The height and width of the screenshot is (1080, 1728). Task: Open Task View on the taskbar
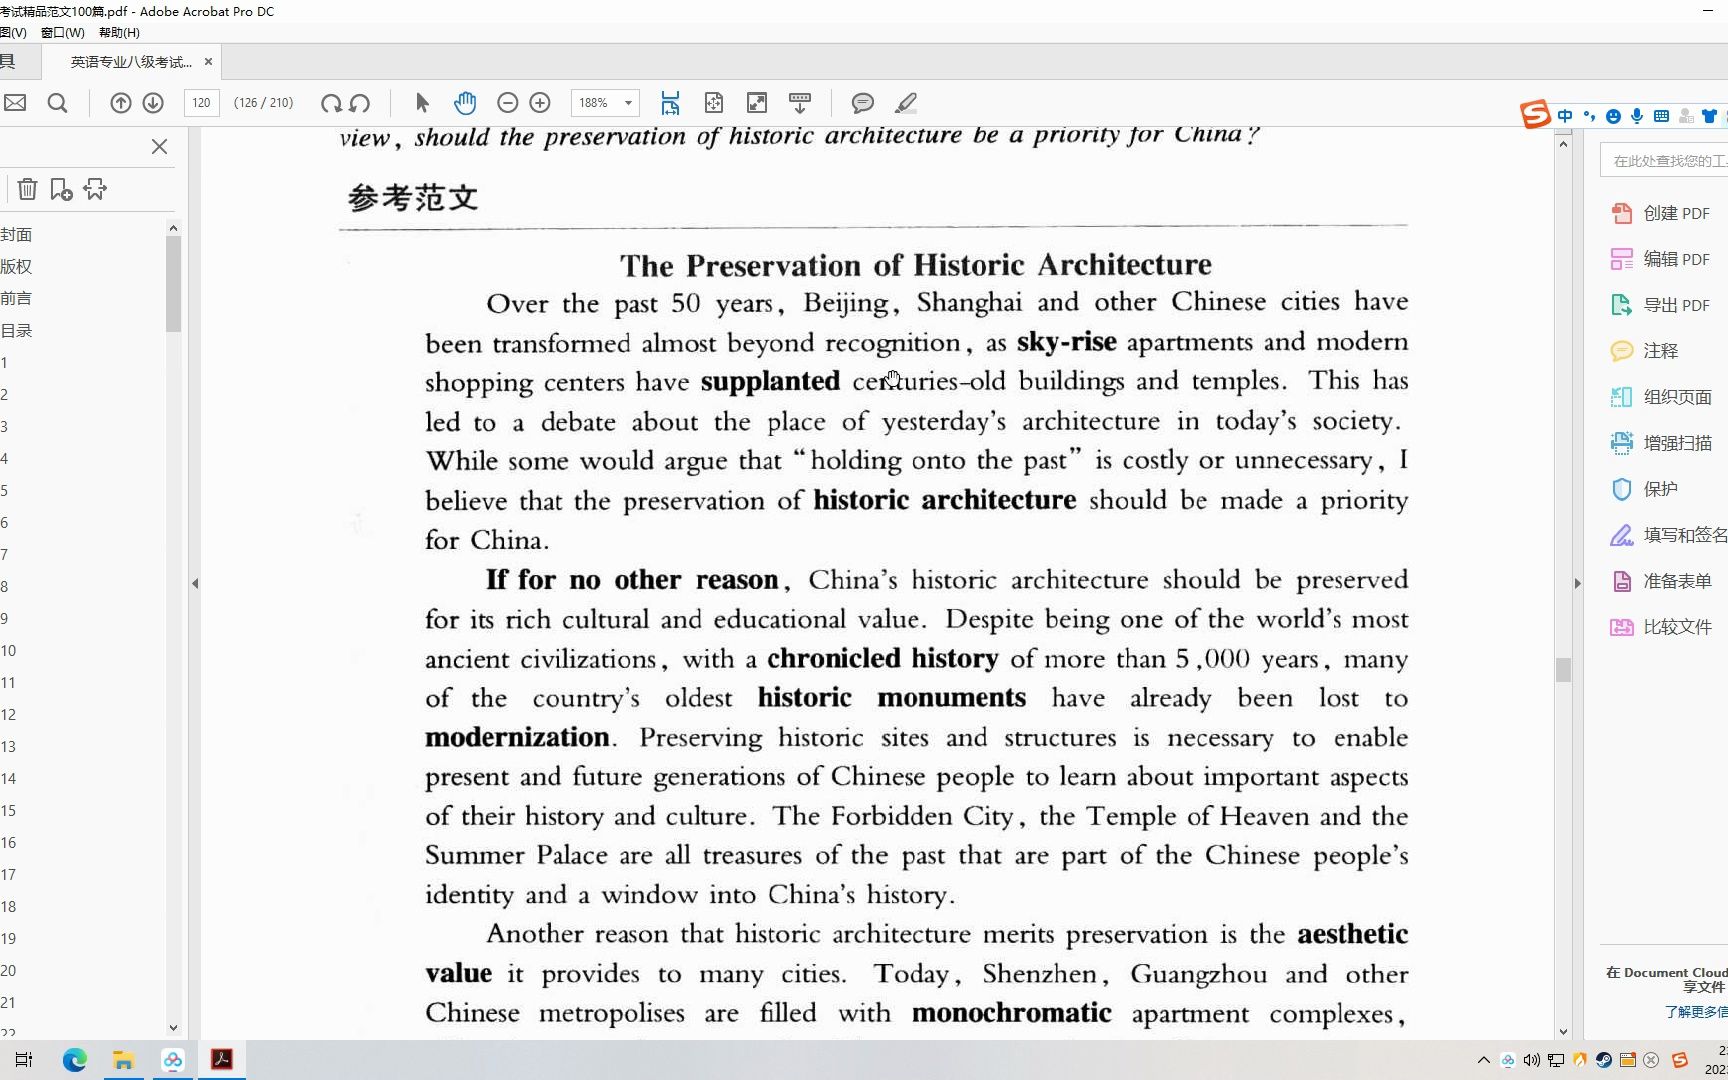(24, 1060)
